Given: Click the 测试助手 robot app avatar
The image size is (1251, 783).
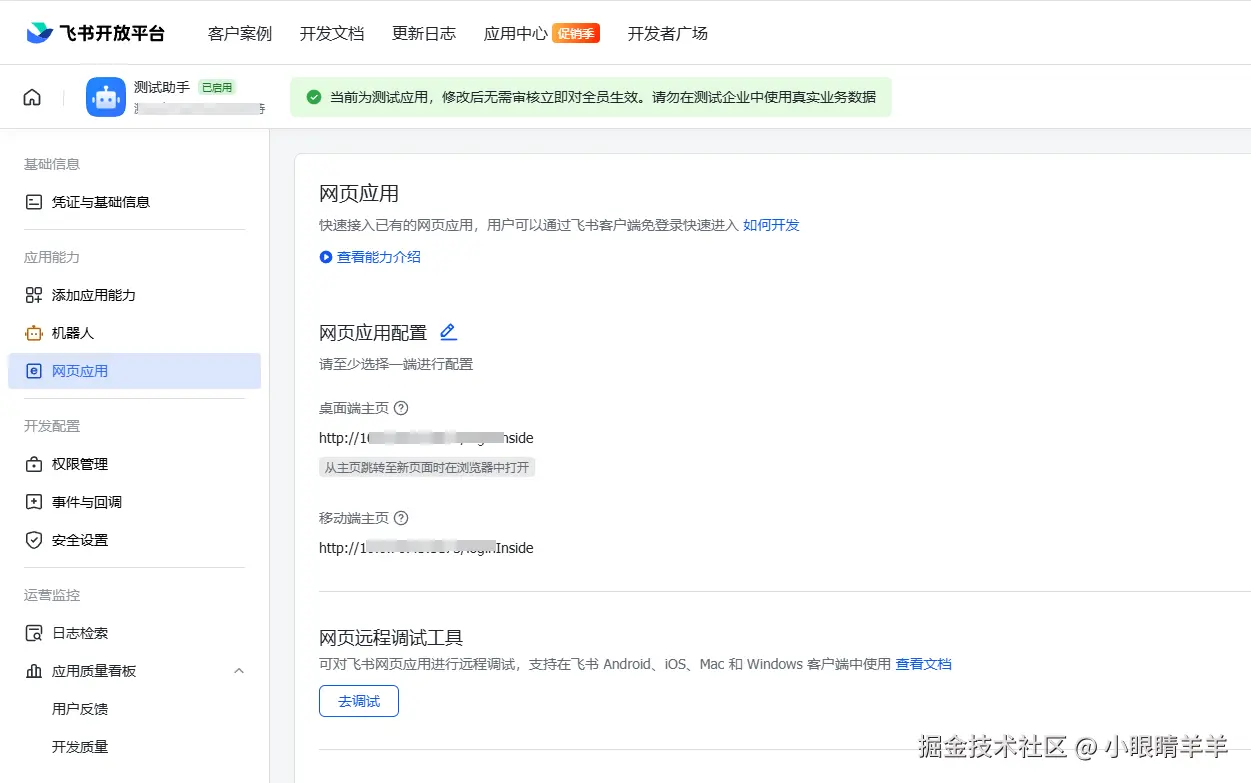Looking at the screenshot, I should [x=106, y=97].
